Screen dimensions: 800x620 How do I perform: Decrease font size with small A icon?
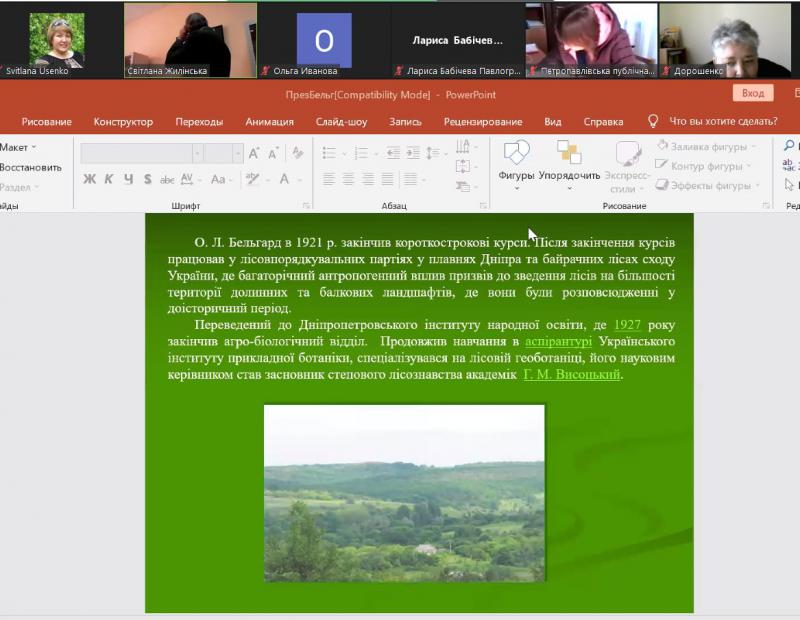point(273,153)
